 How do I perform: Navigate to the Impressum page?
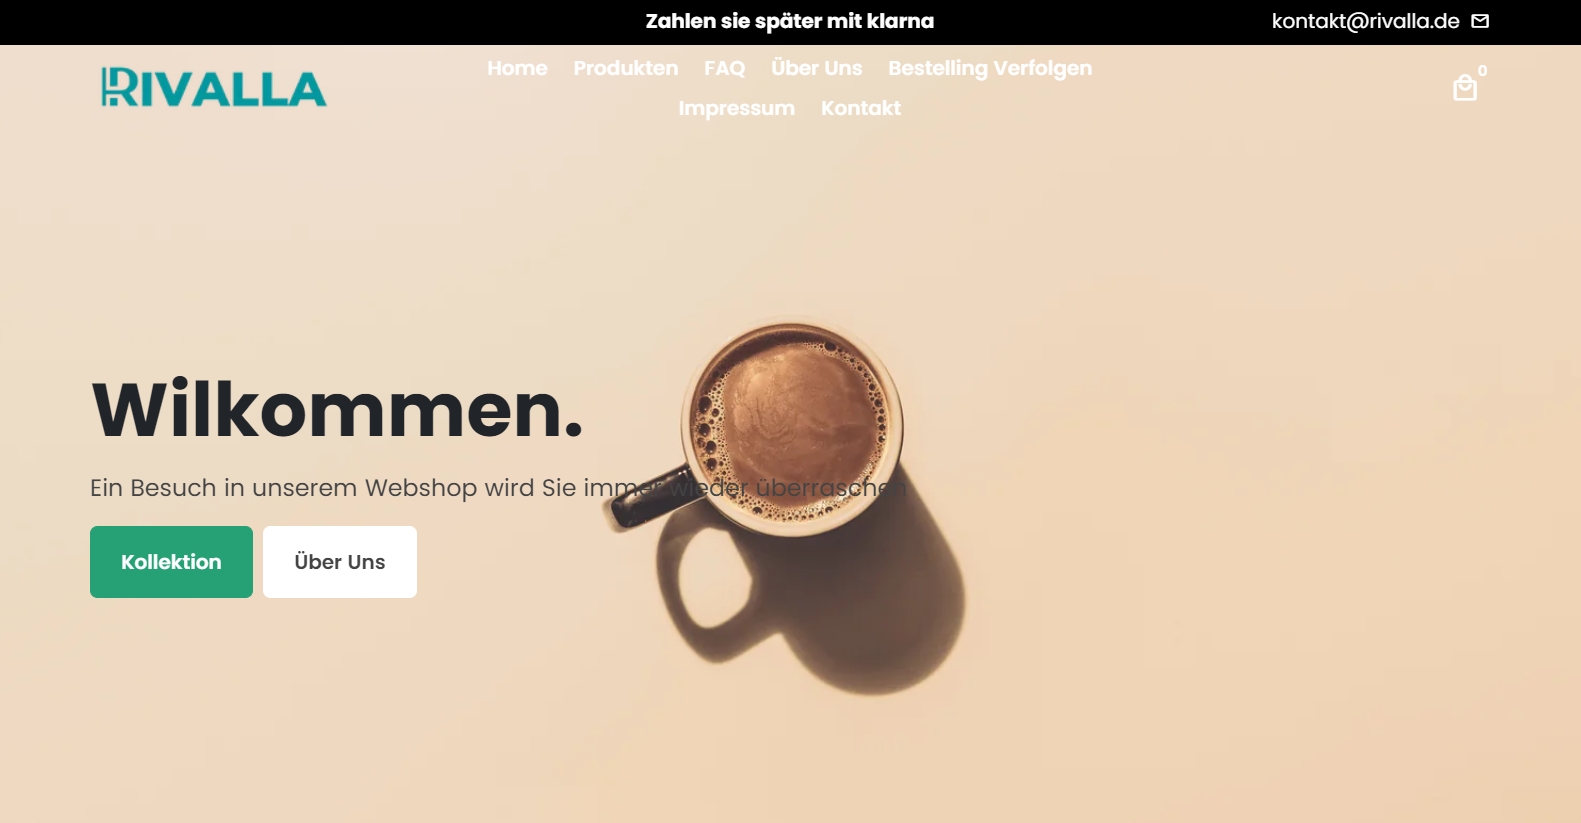(x=737, y=108)
